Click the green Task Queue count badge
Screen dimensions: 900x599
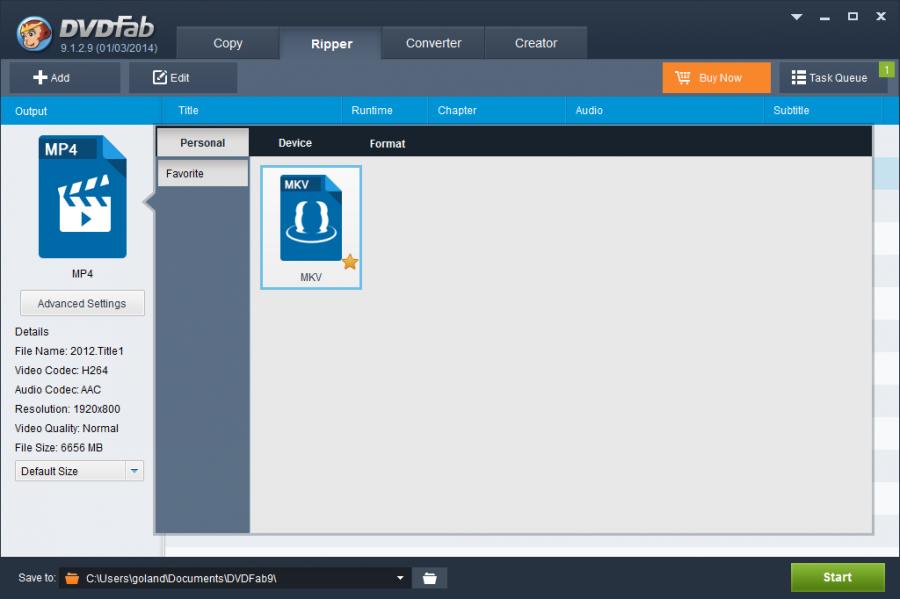tap(886, 70)
